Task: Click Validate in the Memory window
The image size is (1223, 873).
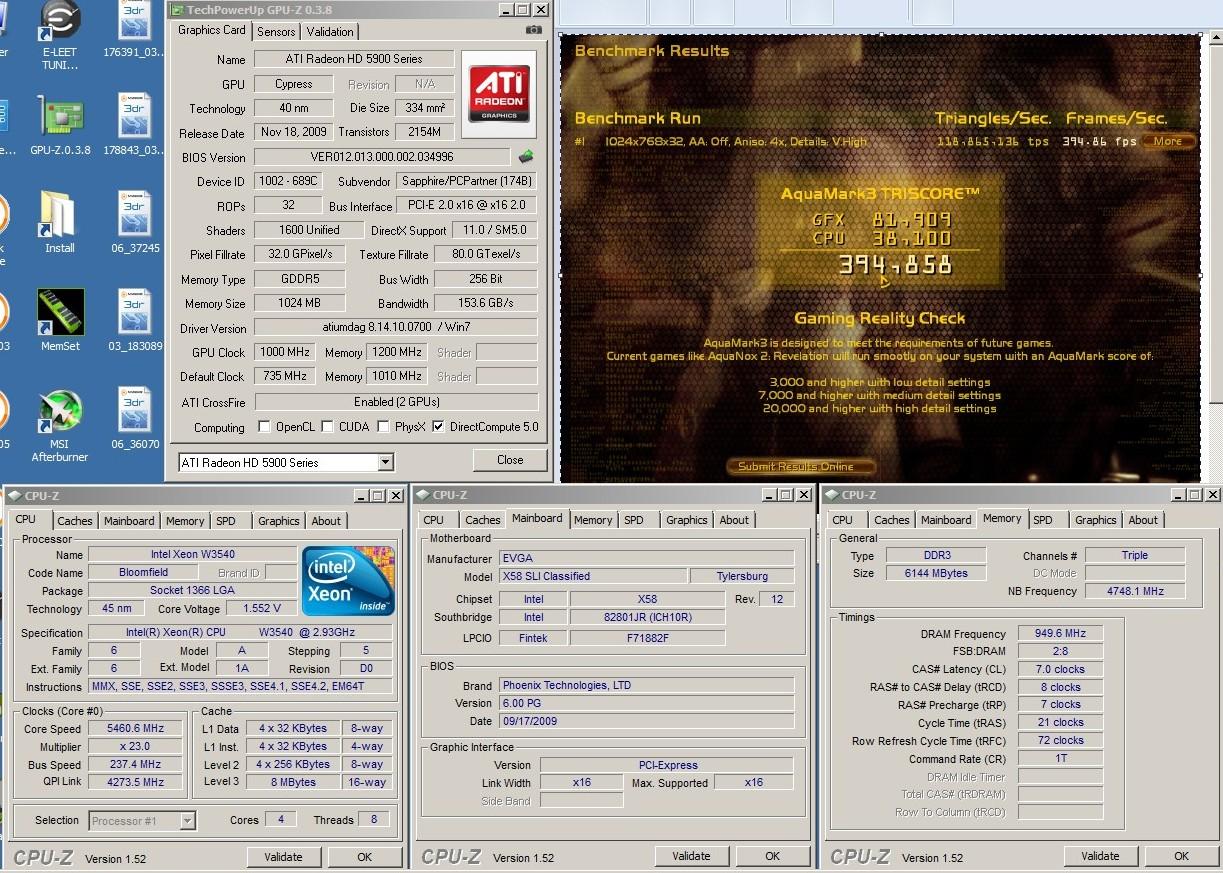Action: [x=1100, y=856]
